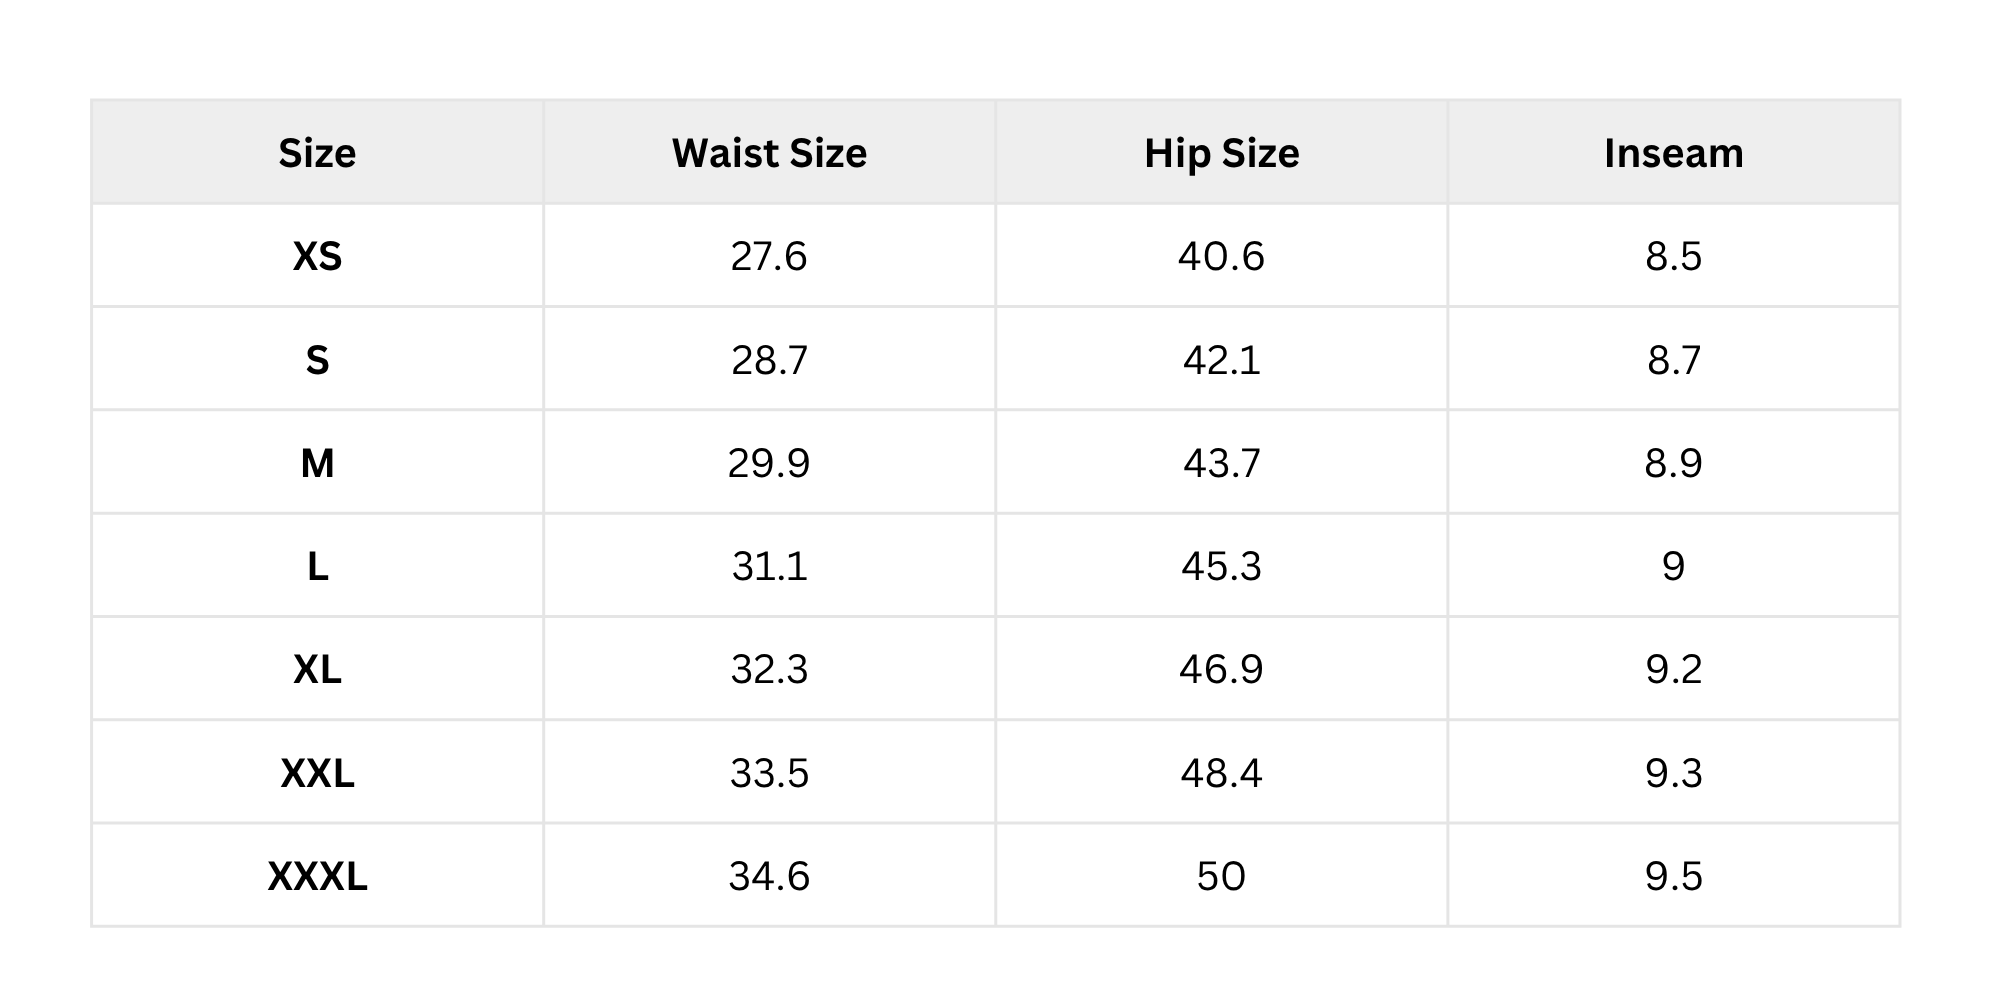Select waist value 34.6 cell
The height and width of the screenshot is (1000, 2000).
pyautogui.click(x=769, y=876)
